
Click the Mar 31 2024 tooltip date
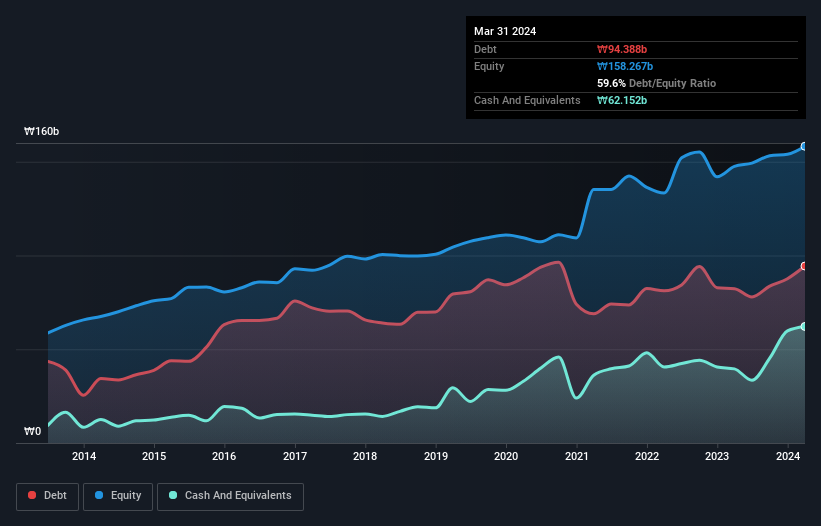click(x=505, y=31)
